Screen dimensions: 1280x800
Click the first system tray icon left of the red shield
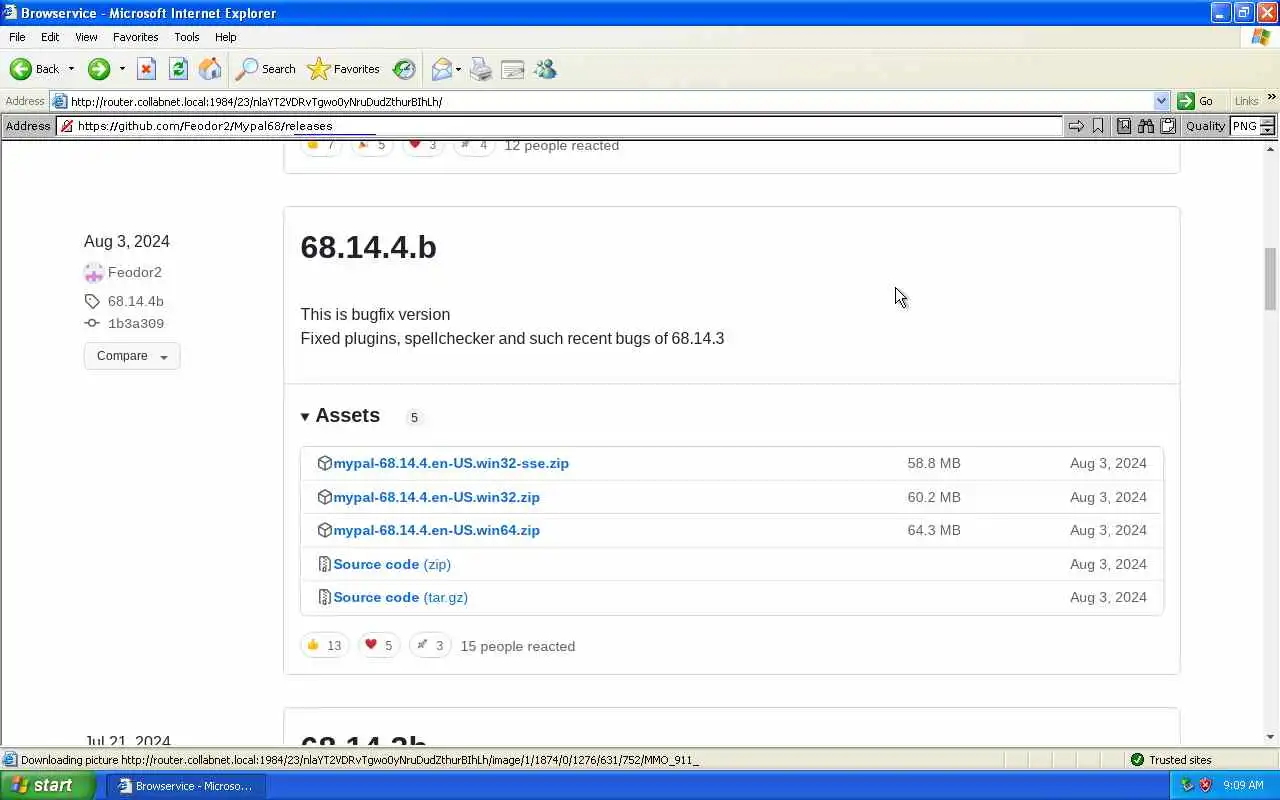coord(1187,785)
